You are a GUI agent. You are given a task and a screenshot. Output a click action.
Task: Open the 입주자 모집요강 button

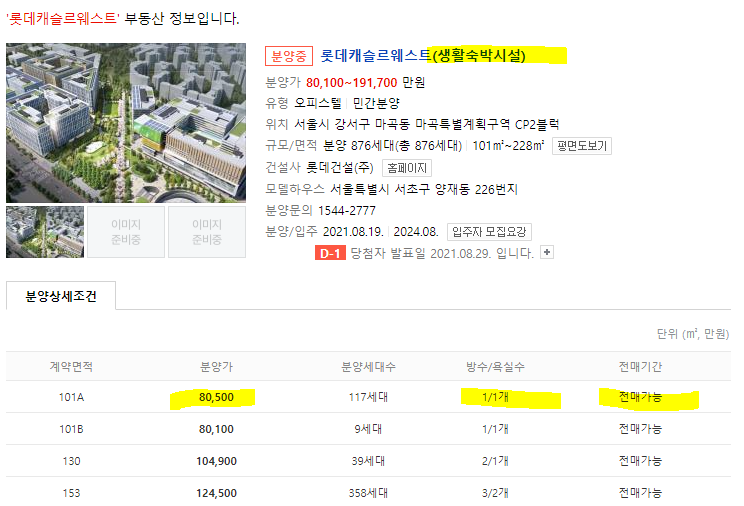489,232
